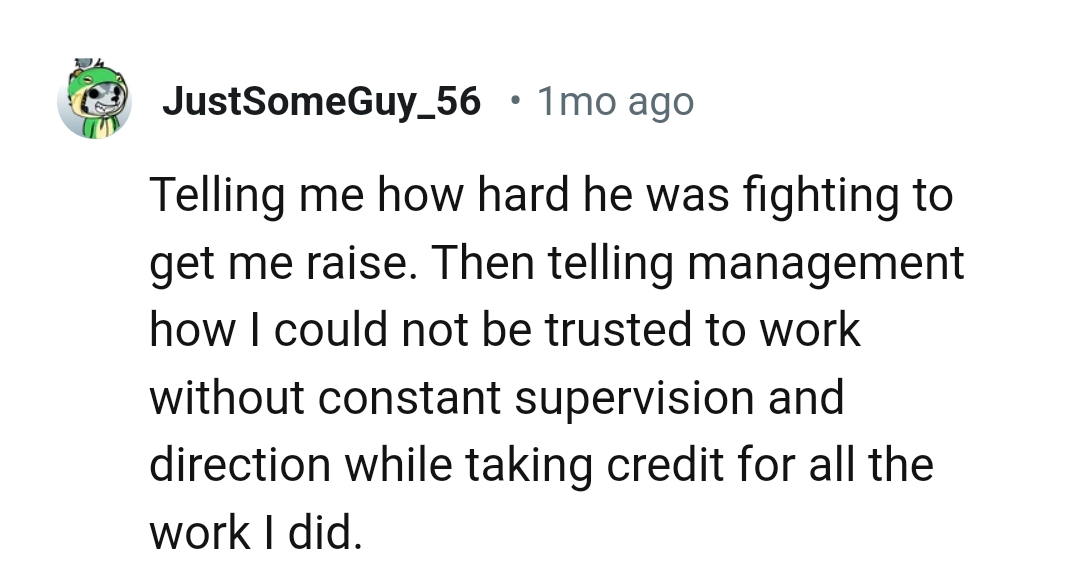Click the comment line starting "Telling me how hard"
The image size is (1079, 587).
point(551,196)
